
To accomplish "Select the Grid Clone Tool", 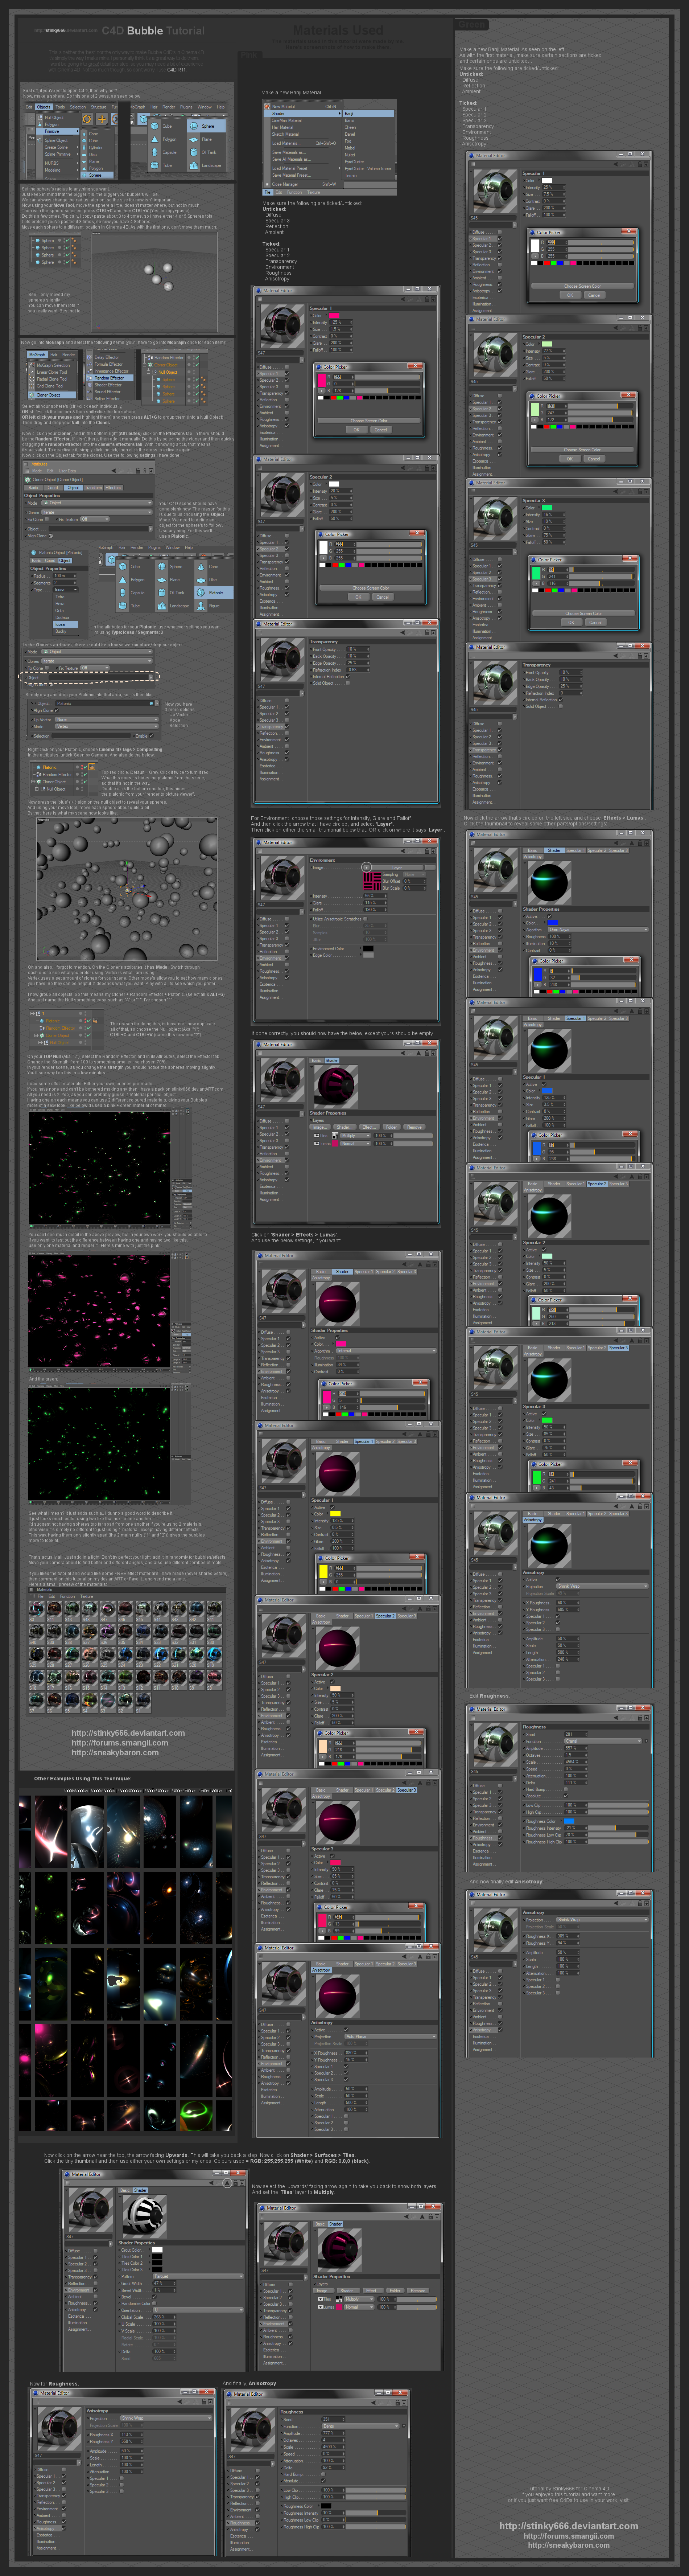I will click(x=52, y=386).
